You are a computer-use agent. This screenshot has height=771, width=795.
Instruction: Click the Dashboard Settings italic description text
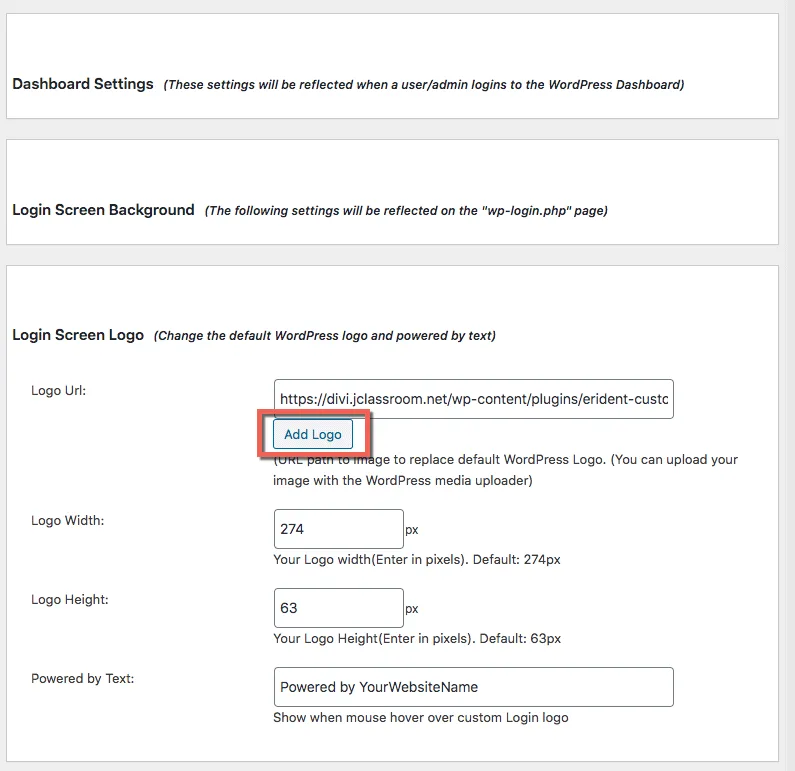pos(424,85)
